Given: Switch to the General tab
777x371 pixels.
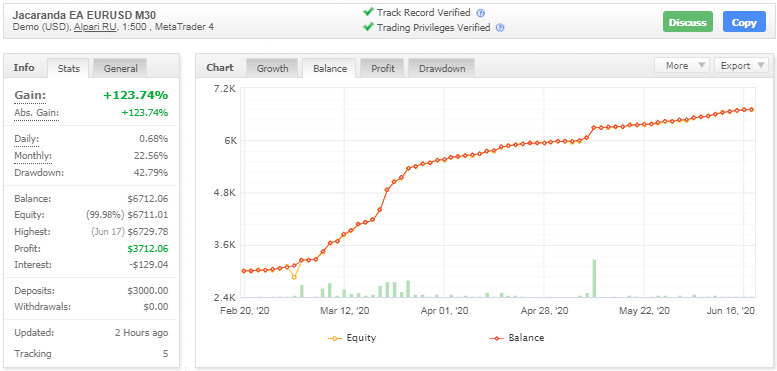Looking at the screenshot, I should 120,68.
